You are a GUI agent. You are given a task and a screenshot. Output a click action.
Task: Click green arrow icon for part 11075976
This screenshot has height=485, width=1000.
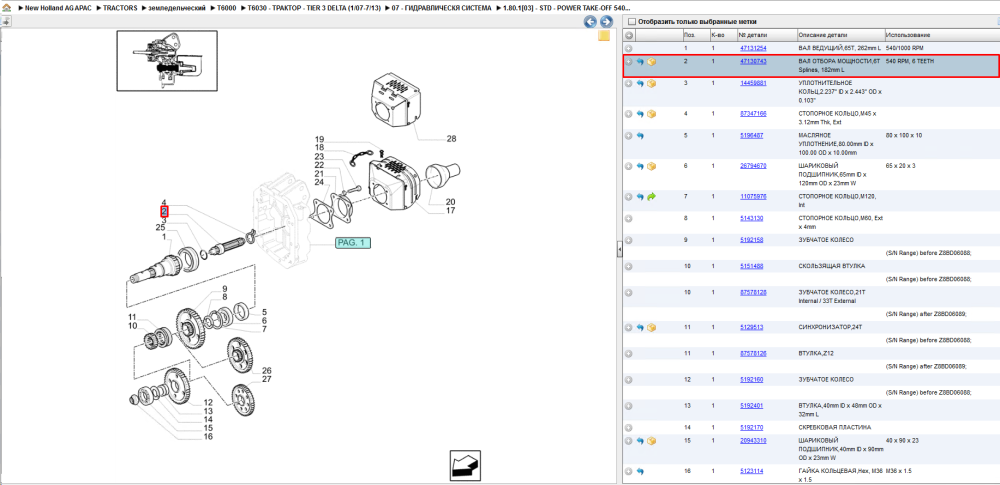click(x=652, y=197)
